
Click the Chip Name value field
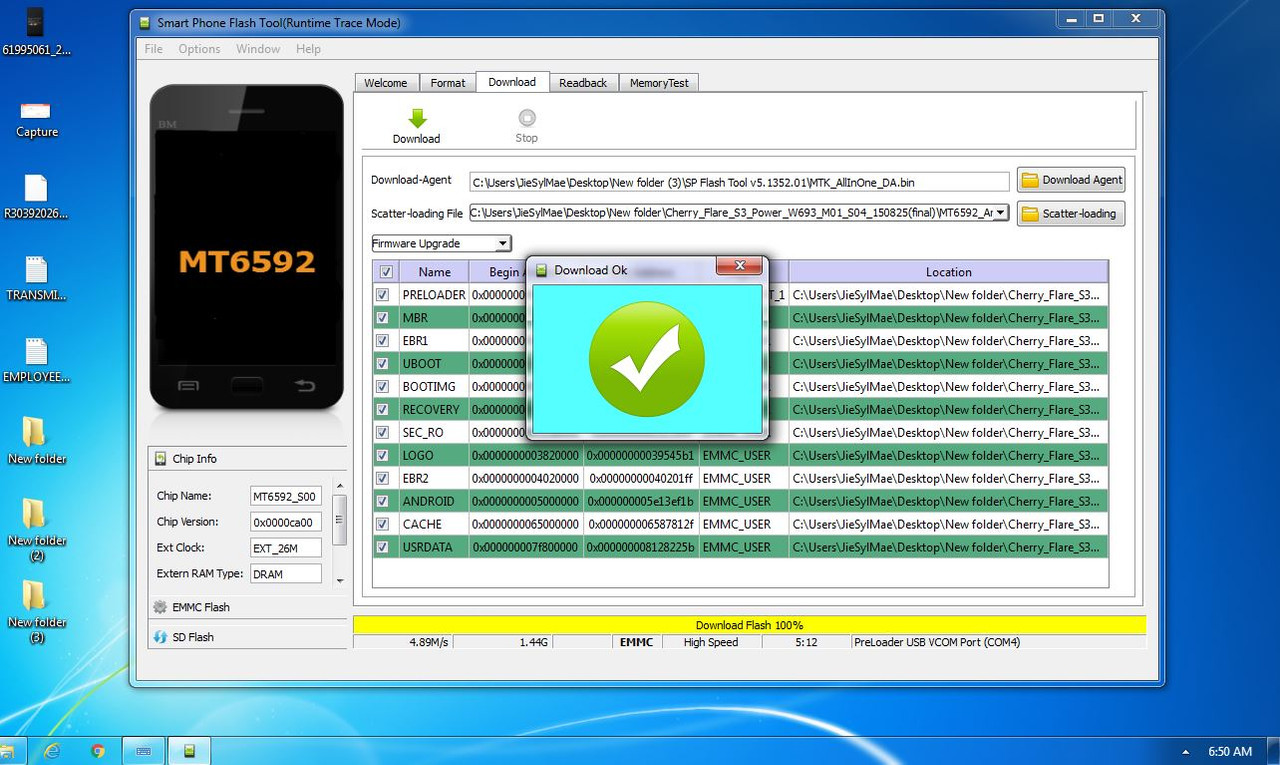tap(286, 496)
